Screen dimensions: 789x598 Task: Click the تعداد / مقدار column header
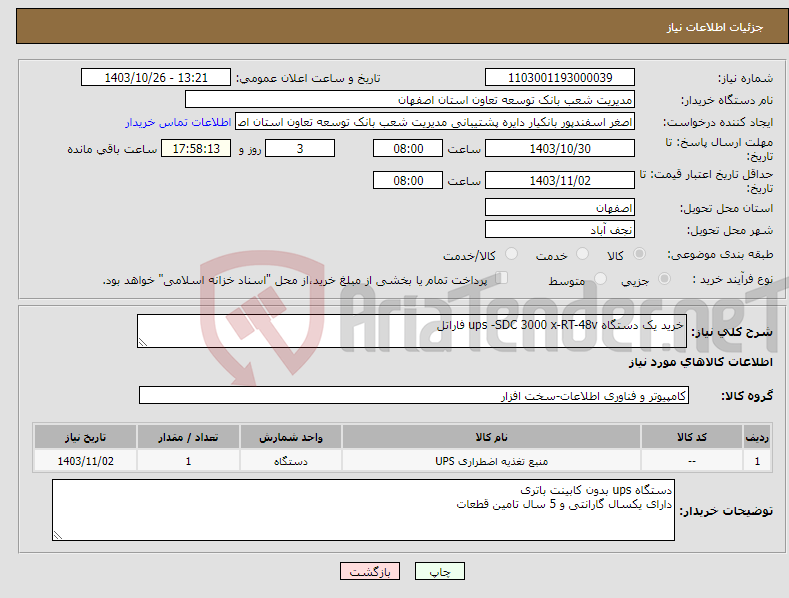click(188, 437)
